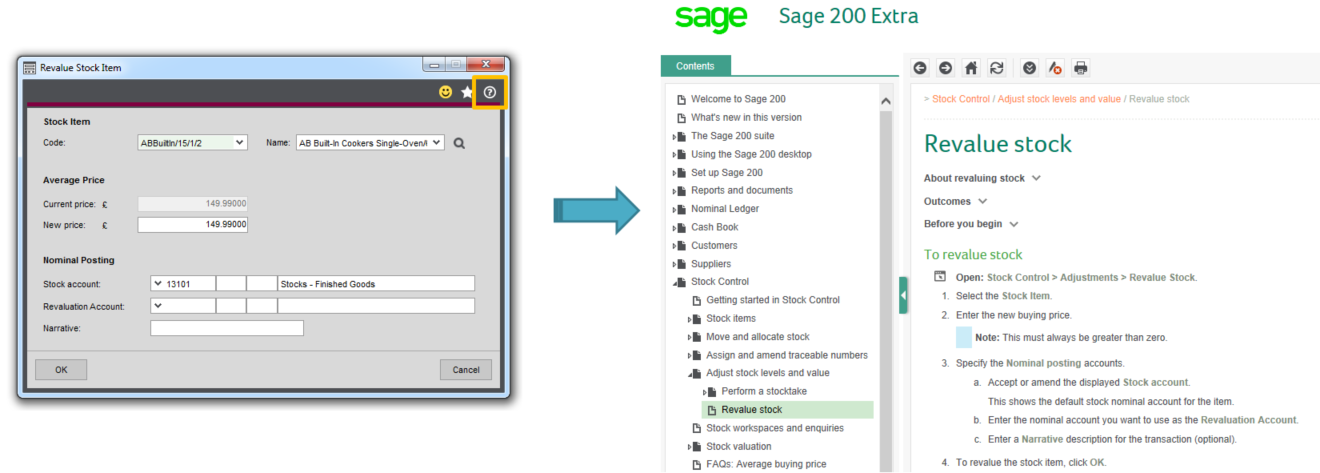Open Stock valuation topic
This screenshot has height=473, width=1320.
point(739,446)
